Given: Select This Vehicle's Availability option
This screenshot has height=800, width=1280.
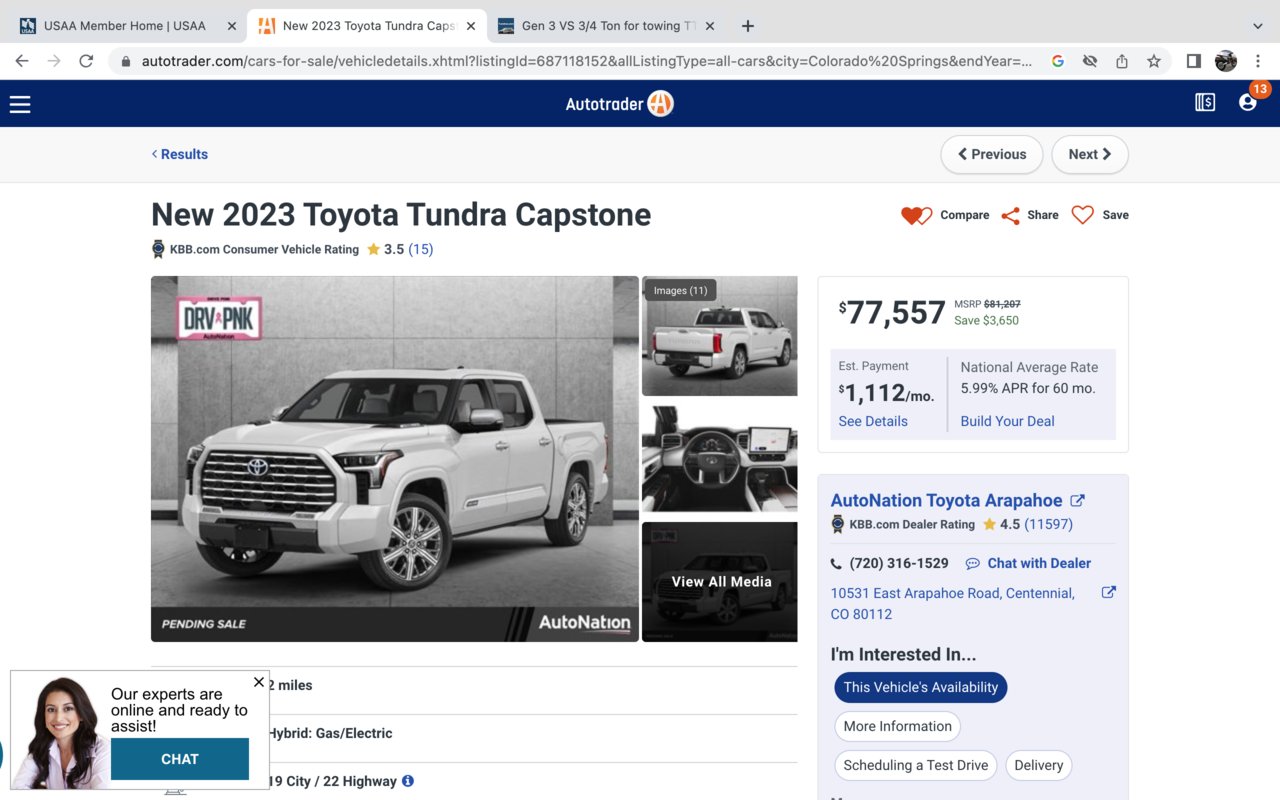Looking at the screenshot, I should pos(921,687).
